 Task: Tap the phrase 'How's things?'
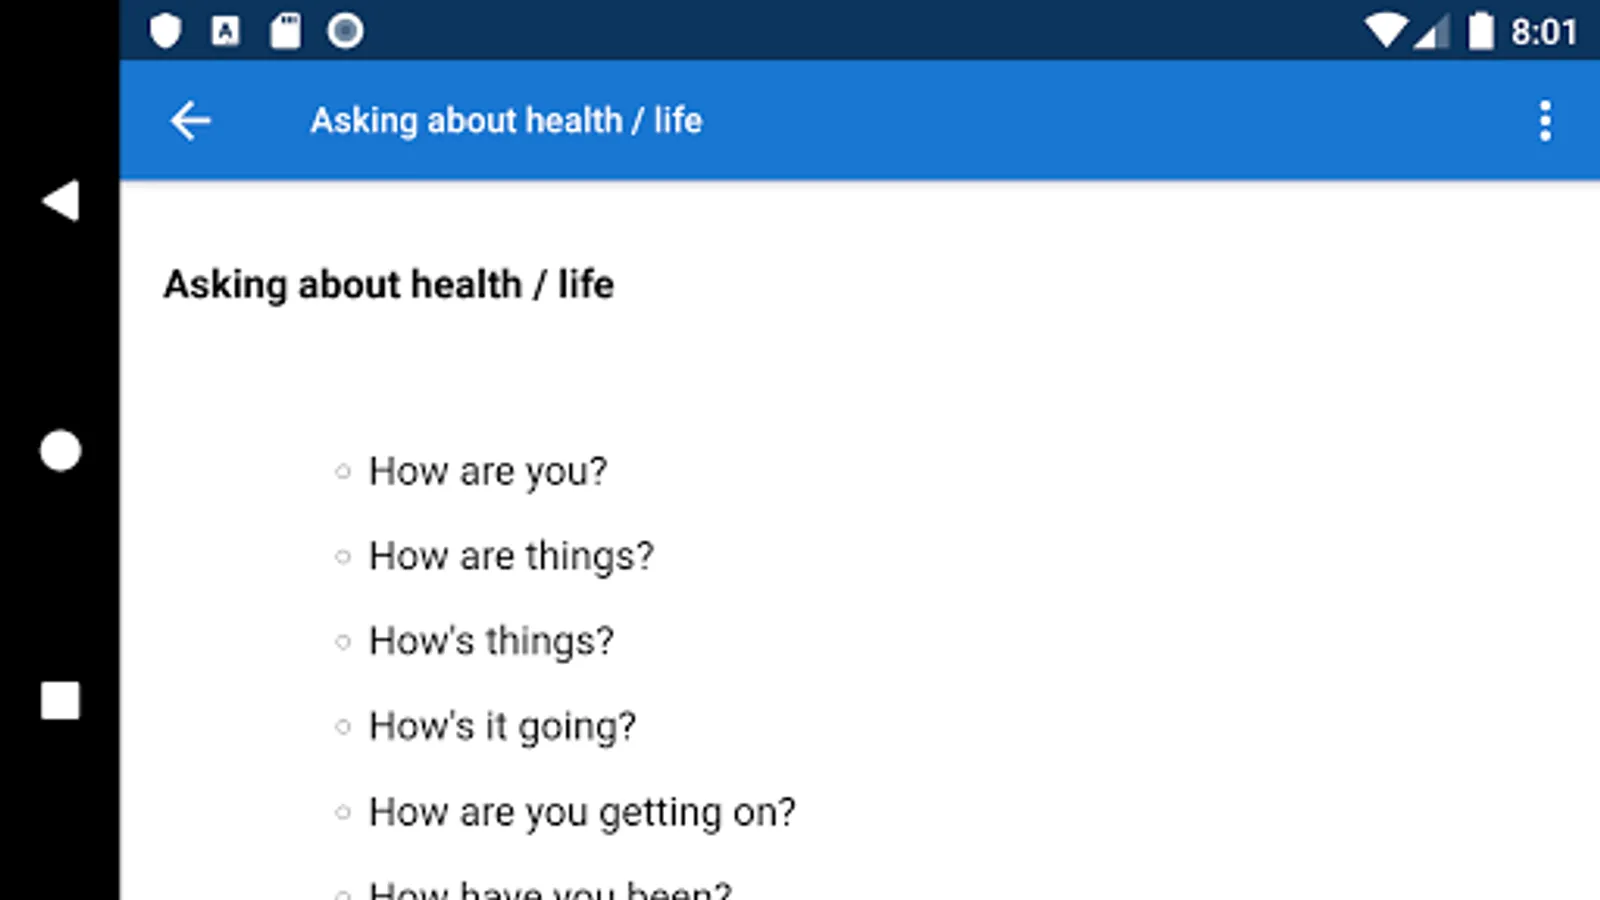tap(490, 641)
